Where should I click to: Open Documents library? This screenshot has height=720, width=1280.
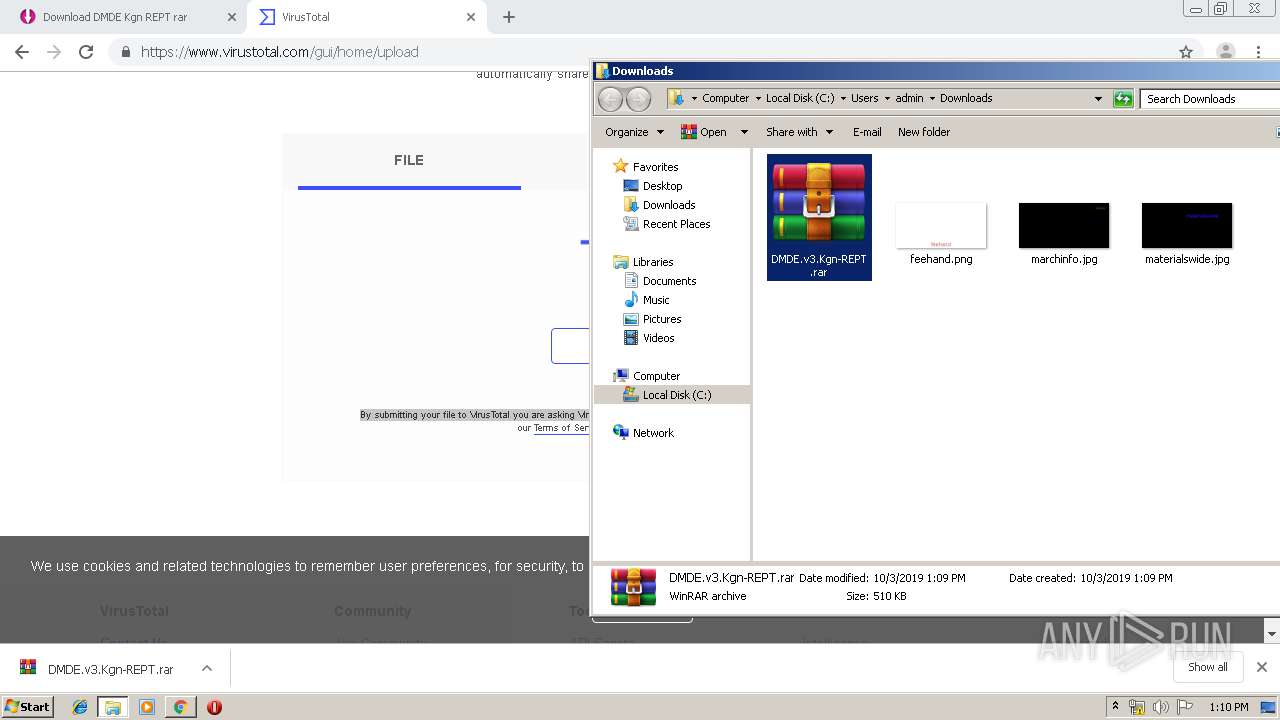[x=669, y=281]
